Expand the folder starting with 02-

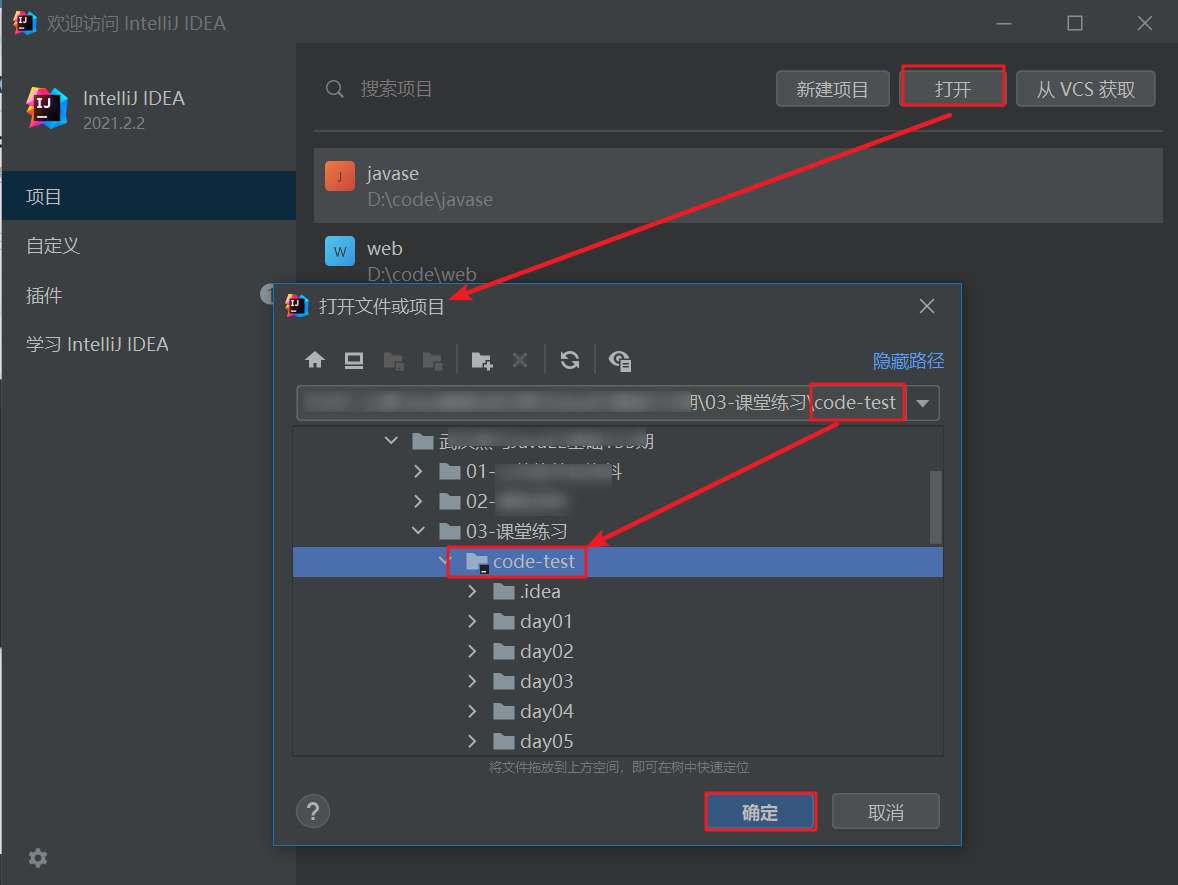(418, 501)
